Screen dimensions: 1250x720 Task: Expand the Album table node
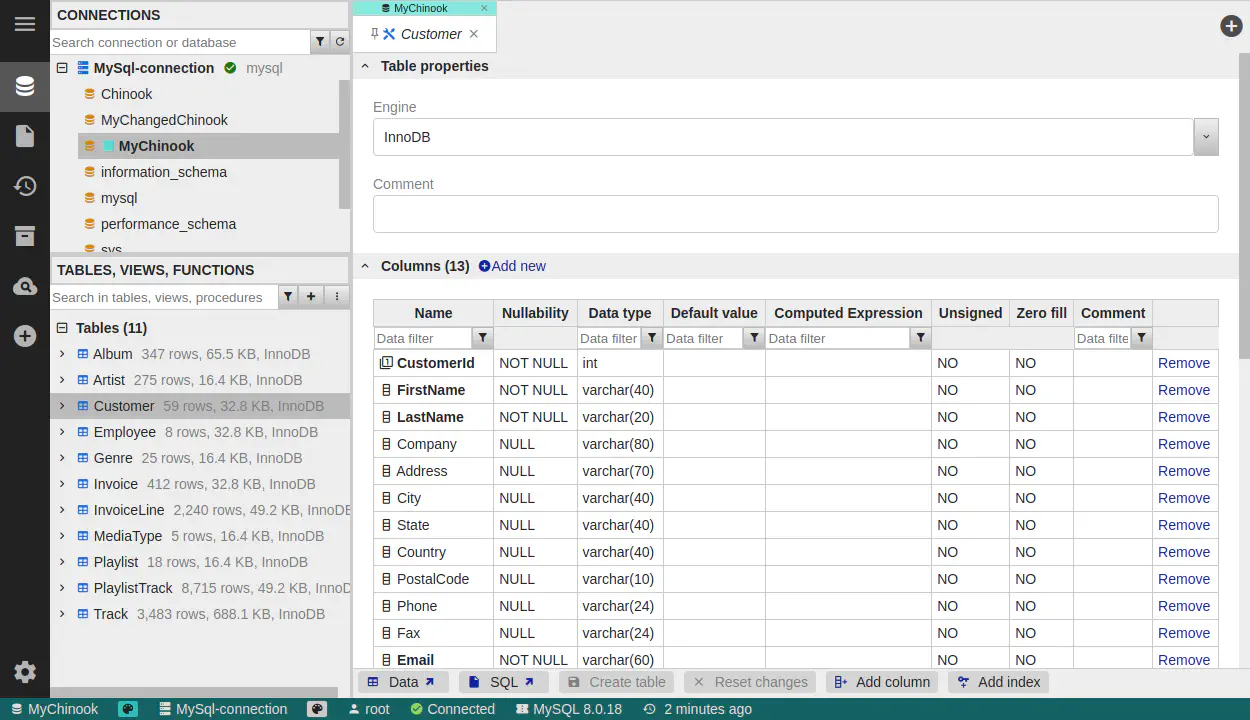pos(62,354)
